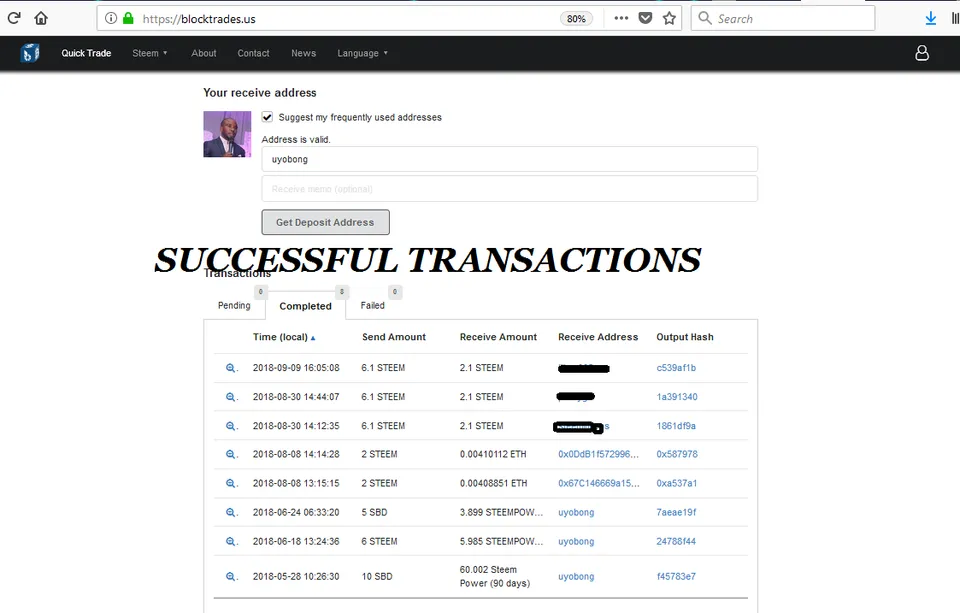
Task: View details of 2018-06-24 06:33:20 transaction
Action: [x=231, y=512]
